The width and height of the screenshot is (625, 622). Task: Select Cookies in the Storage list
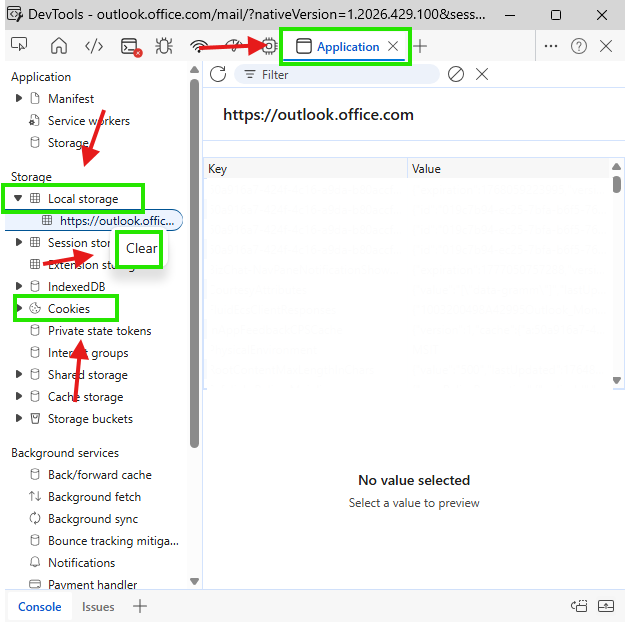coord(69,309)
